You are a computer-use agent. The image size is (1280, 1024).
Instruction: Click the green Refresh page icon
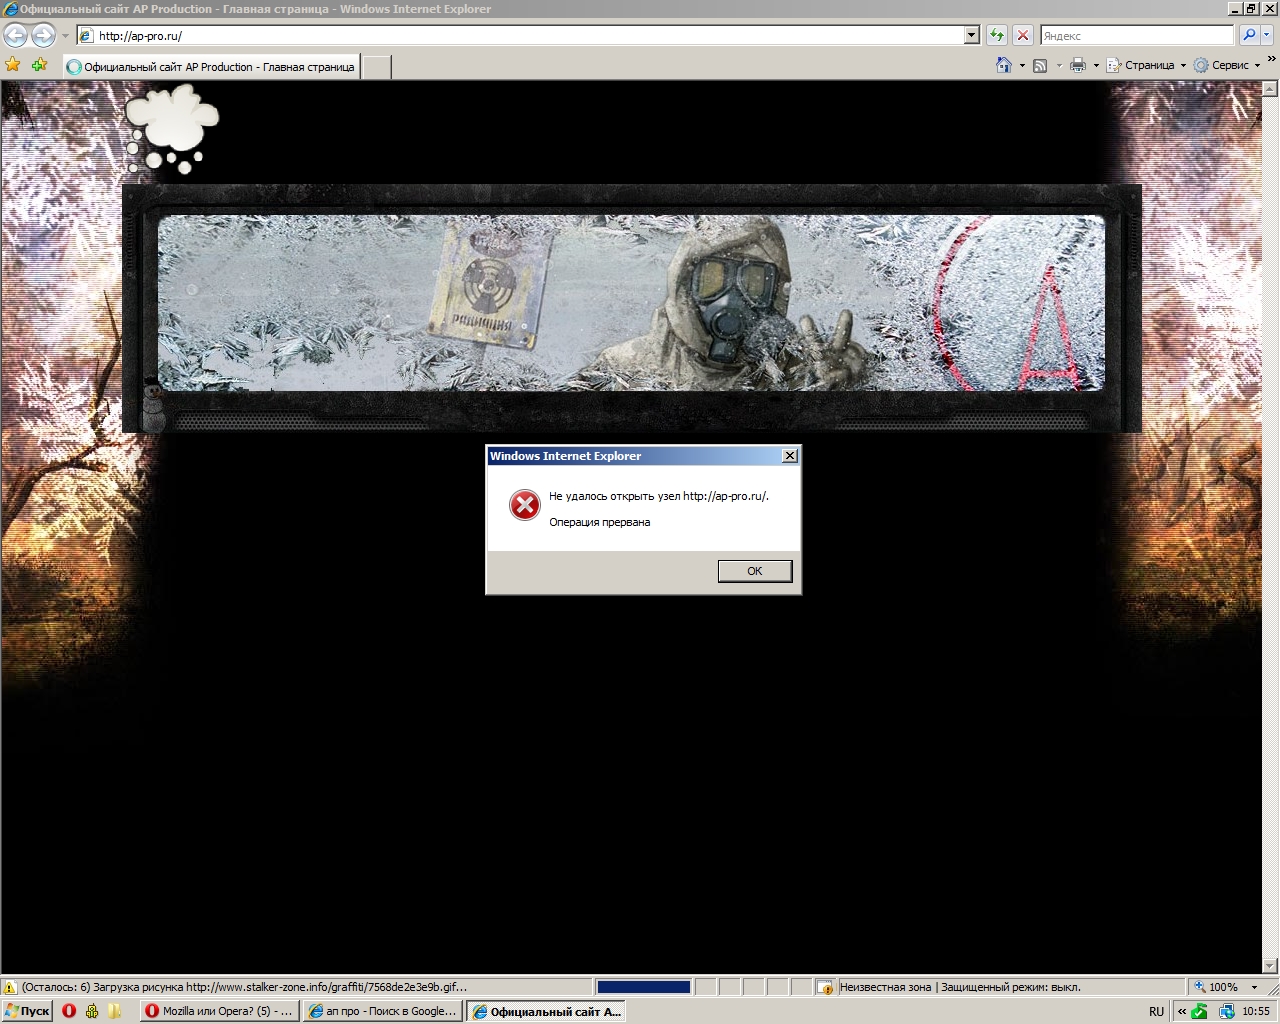point(996,35)
